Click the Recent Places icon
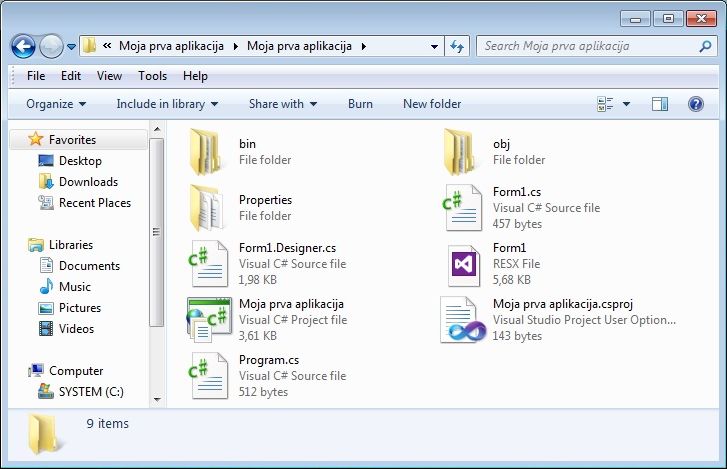 46,203
